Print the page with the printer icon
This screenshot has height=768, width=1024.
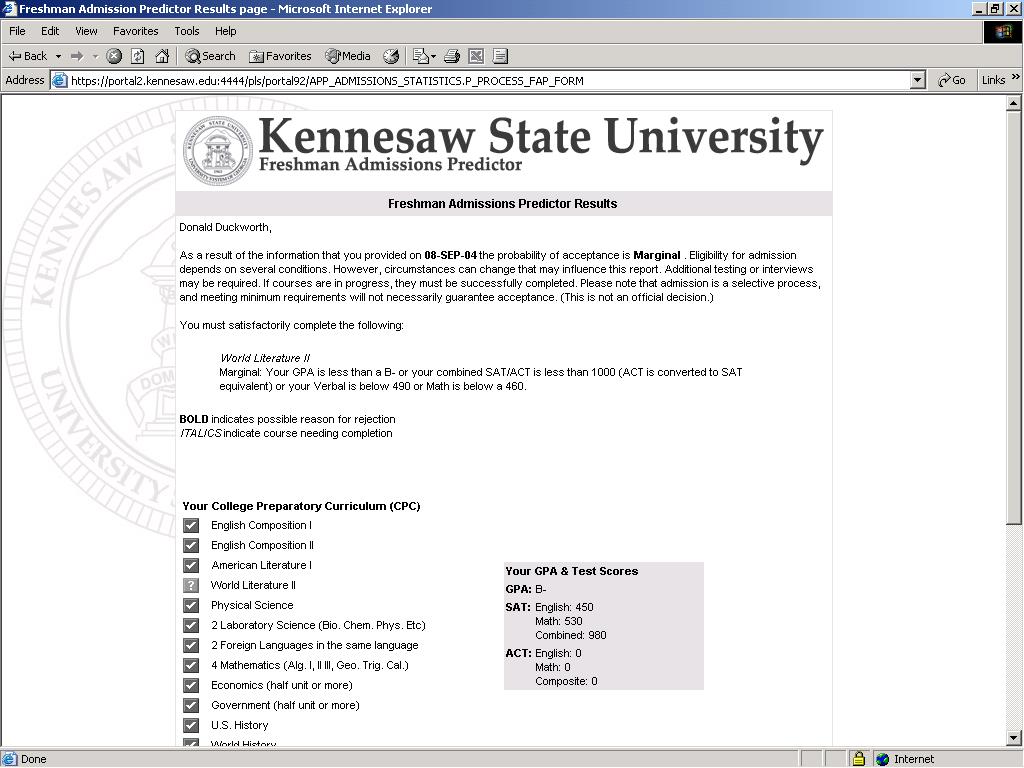click(x=452, y=56)
